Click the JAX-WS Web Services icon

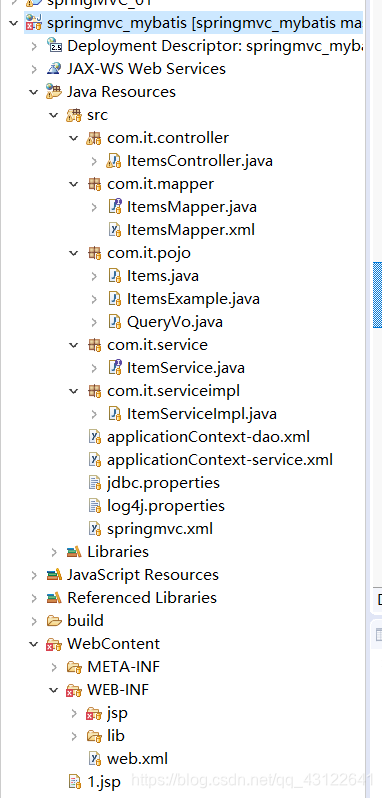pyautogui.click(x=54, y=69)
